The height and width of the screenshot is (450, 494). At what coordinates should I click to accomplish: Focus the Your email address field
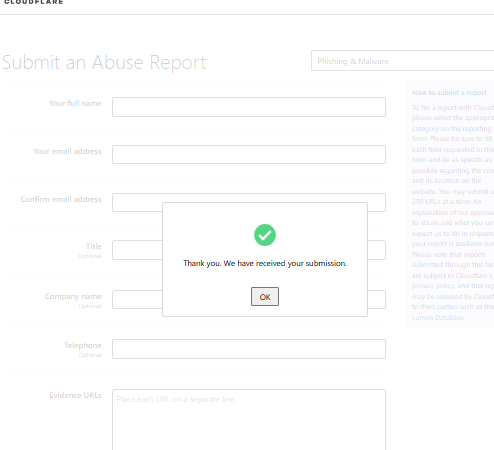tap(249, 155)
